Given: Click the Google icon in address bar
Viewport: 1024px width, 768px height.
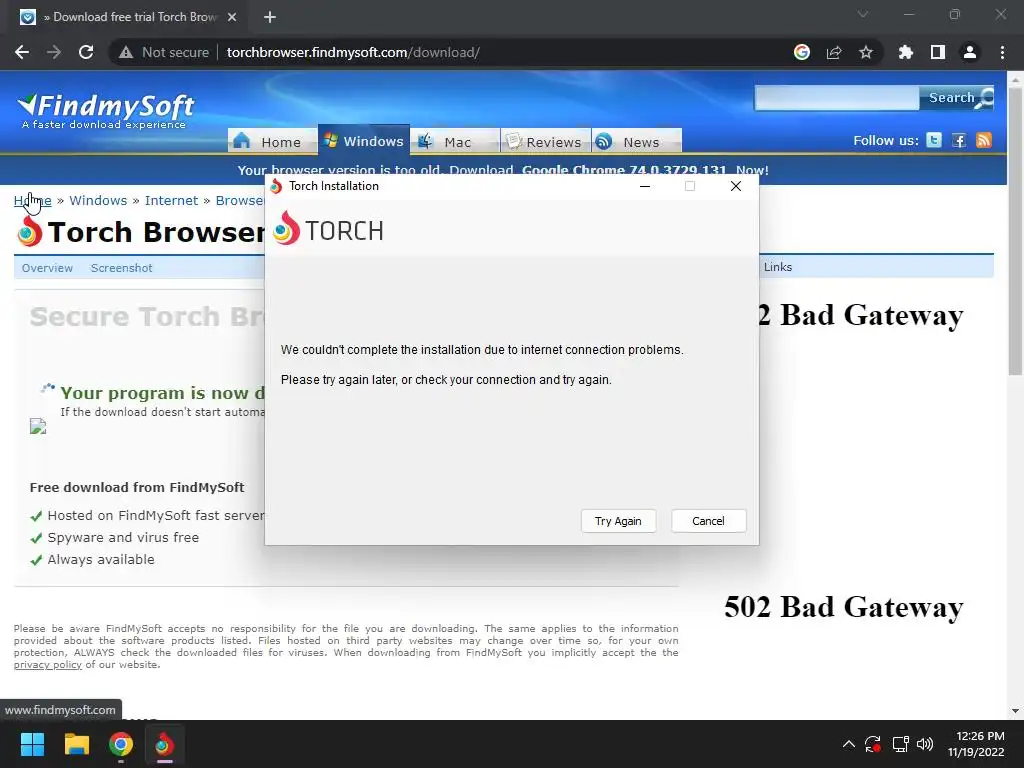Looking at the screenshot, I should click(801, 52).
